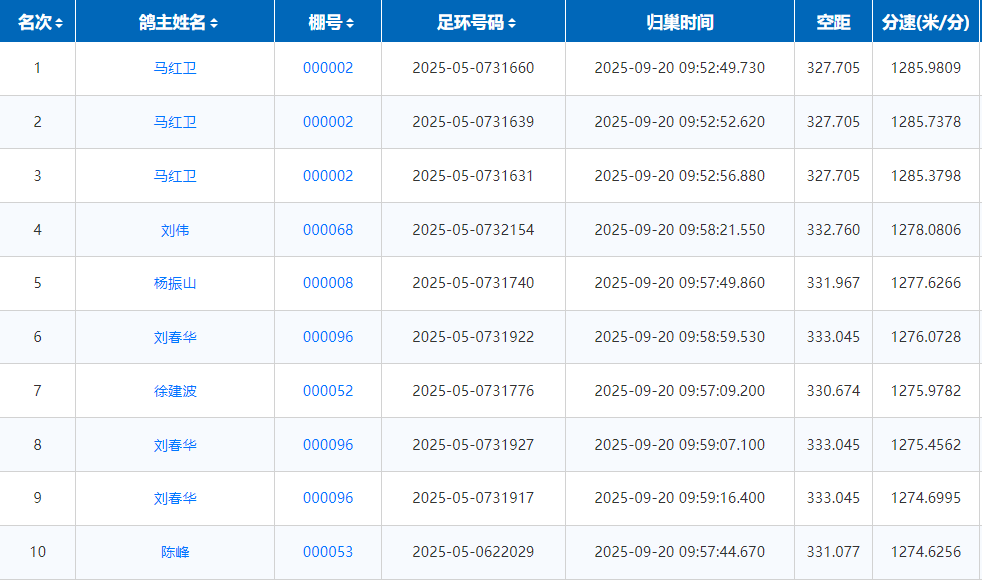Open loft number 000053
This screenshot has height=580, width=982.
coord(328,552)
